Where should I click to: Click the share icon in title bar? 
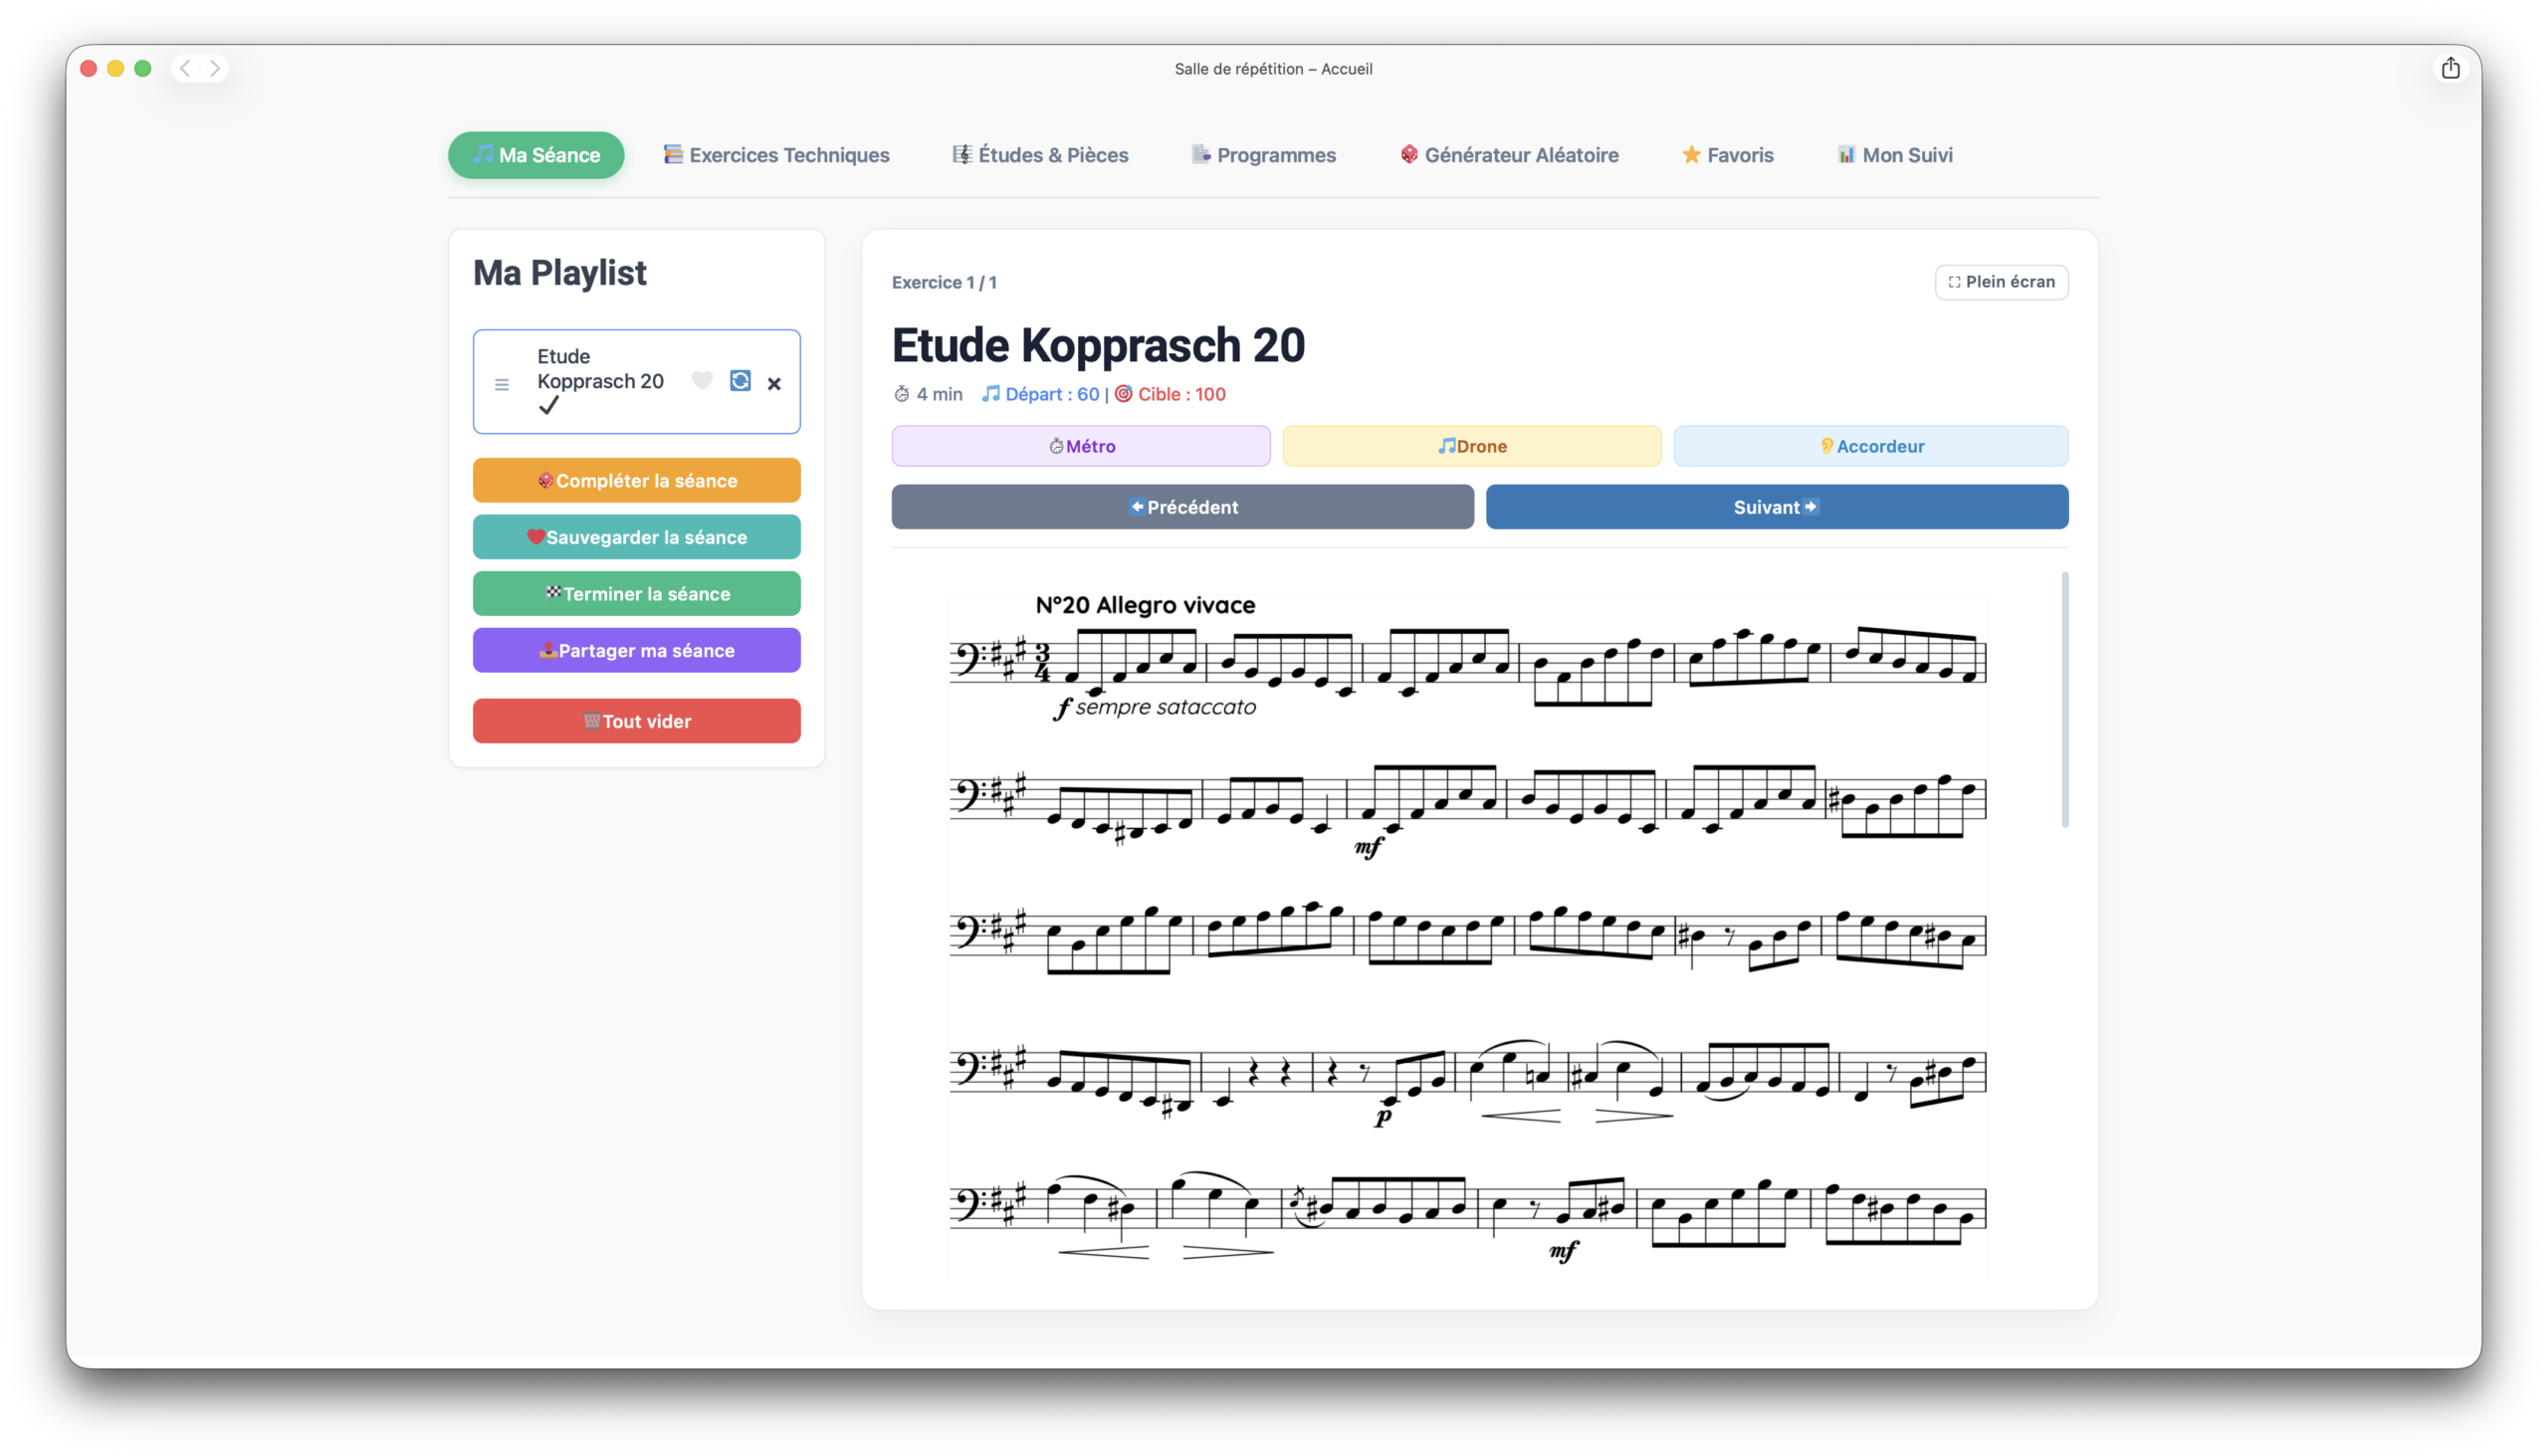2450,68
